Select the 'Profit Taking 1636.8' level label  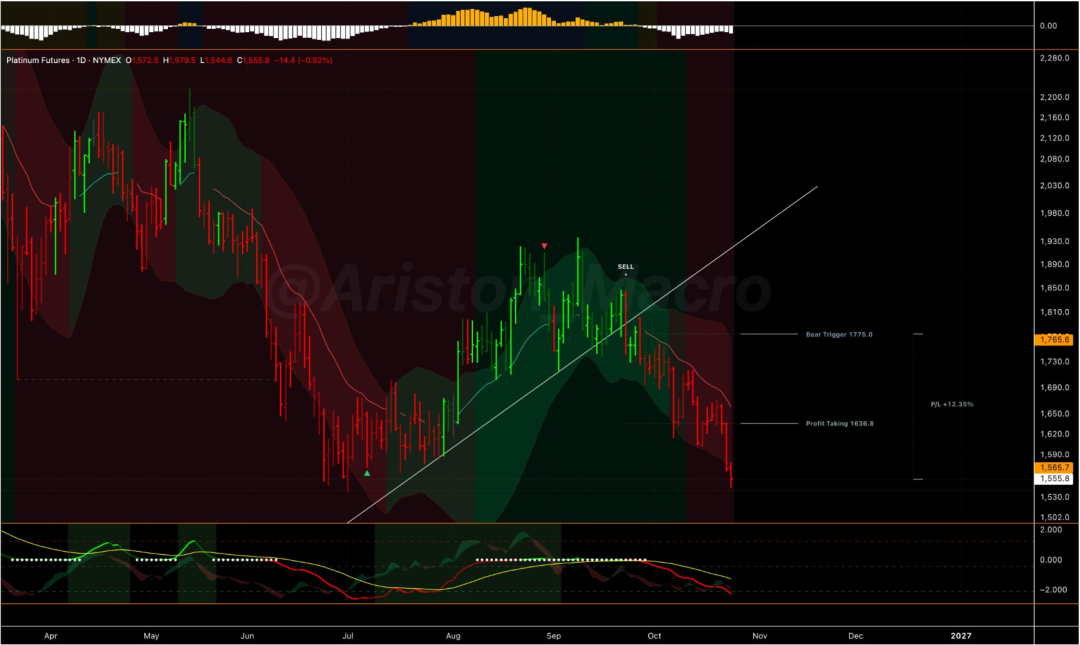(x=840, y=424)
